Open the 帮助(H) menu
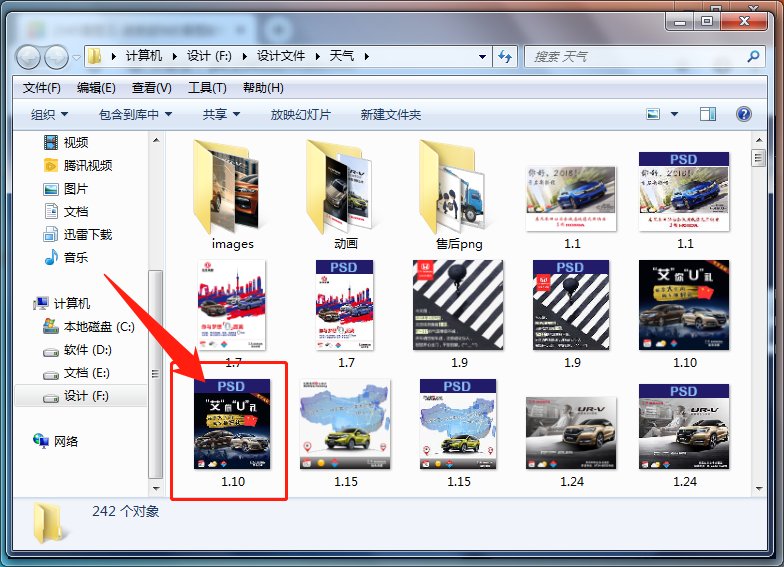The width and height of the screenshot is (784, 567). [263, 88]
